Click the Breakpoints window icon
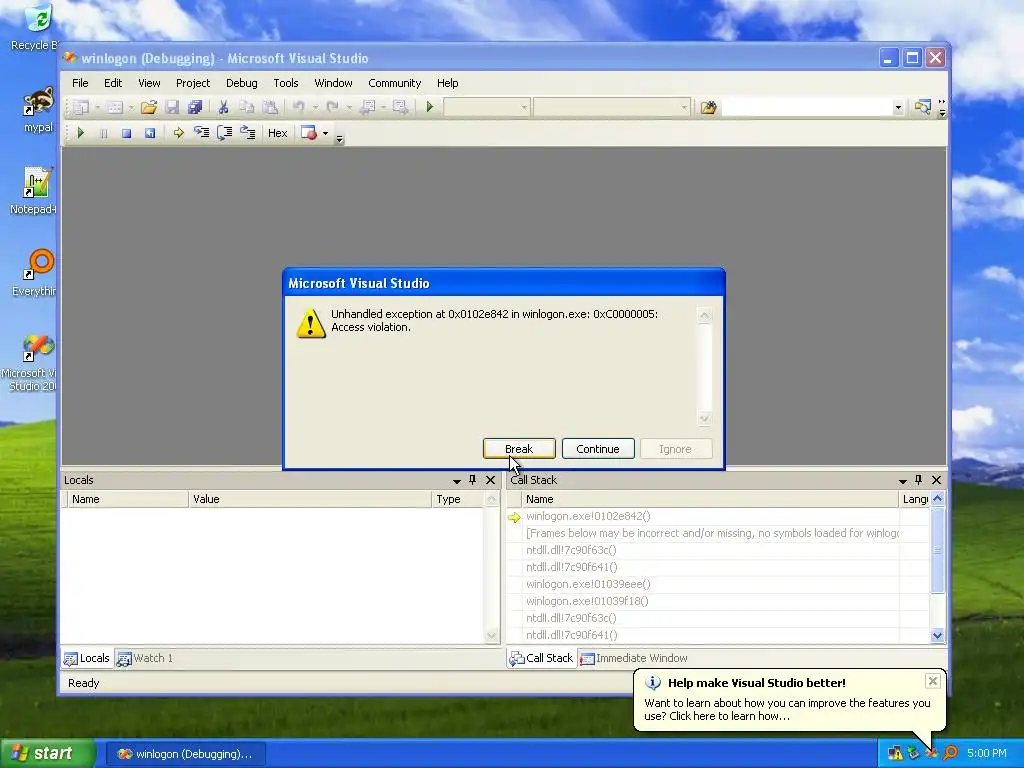 [309, 133]
